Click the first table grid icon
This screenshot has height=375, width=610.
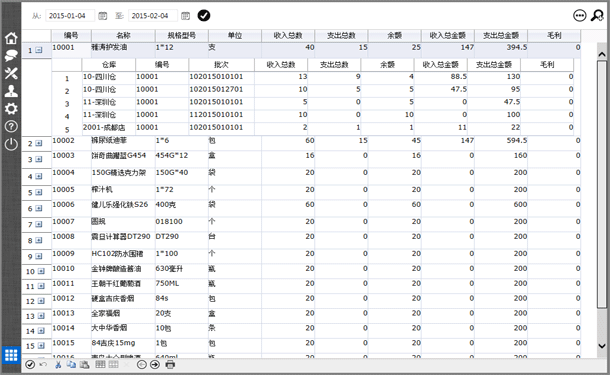coord(100,364)
